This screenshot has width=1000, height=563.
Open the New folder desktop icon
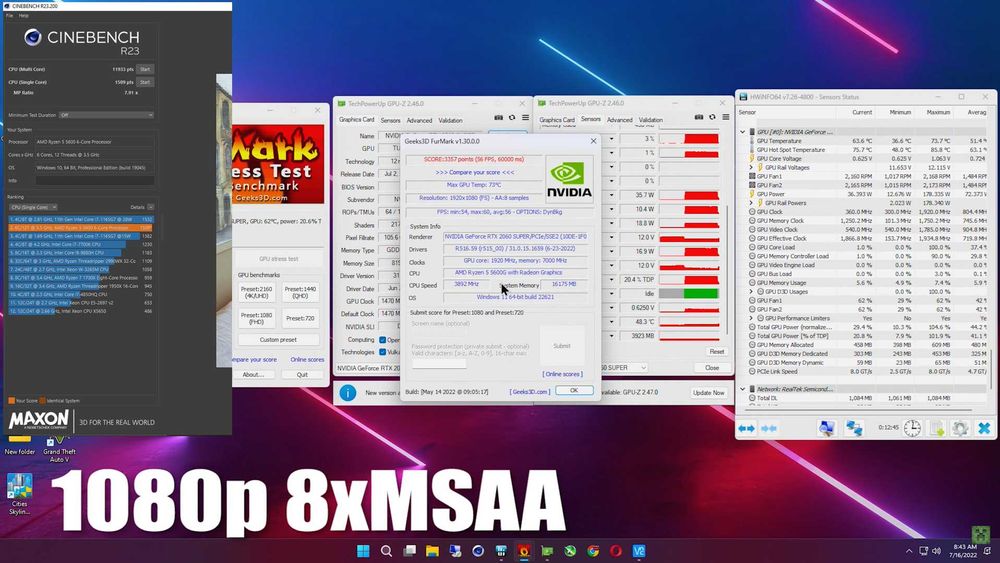(20, 444)
